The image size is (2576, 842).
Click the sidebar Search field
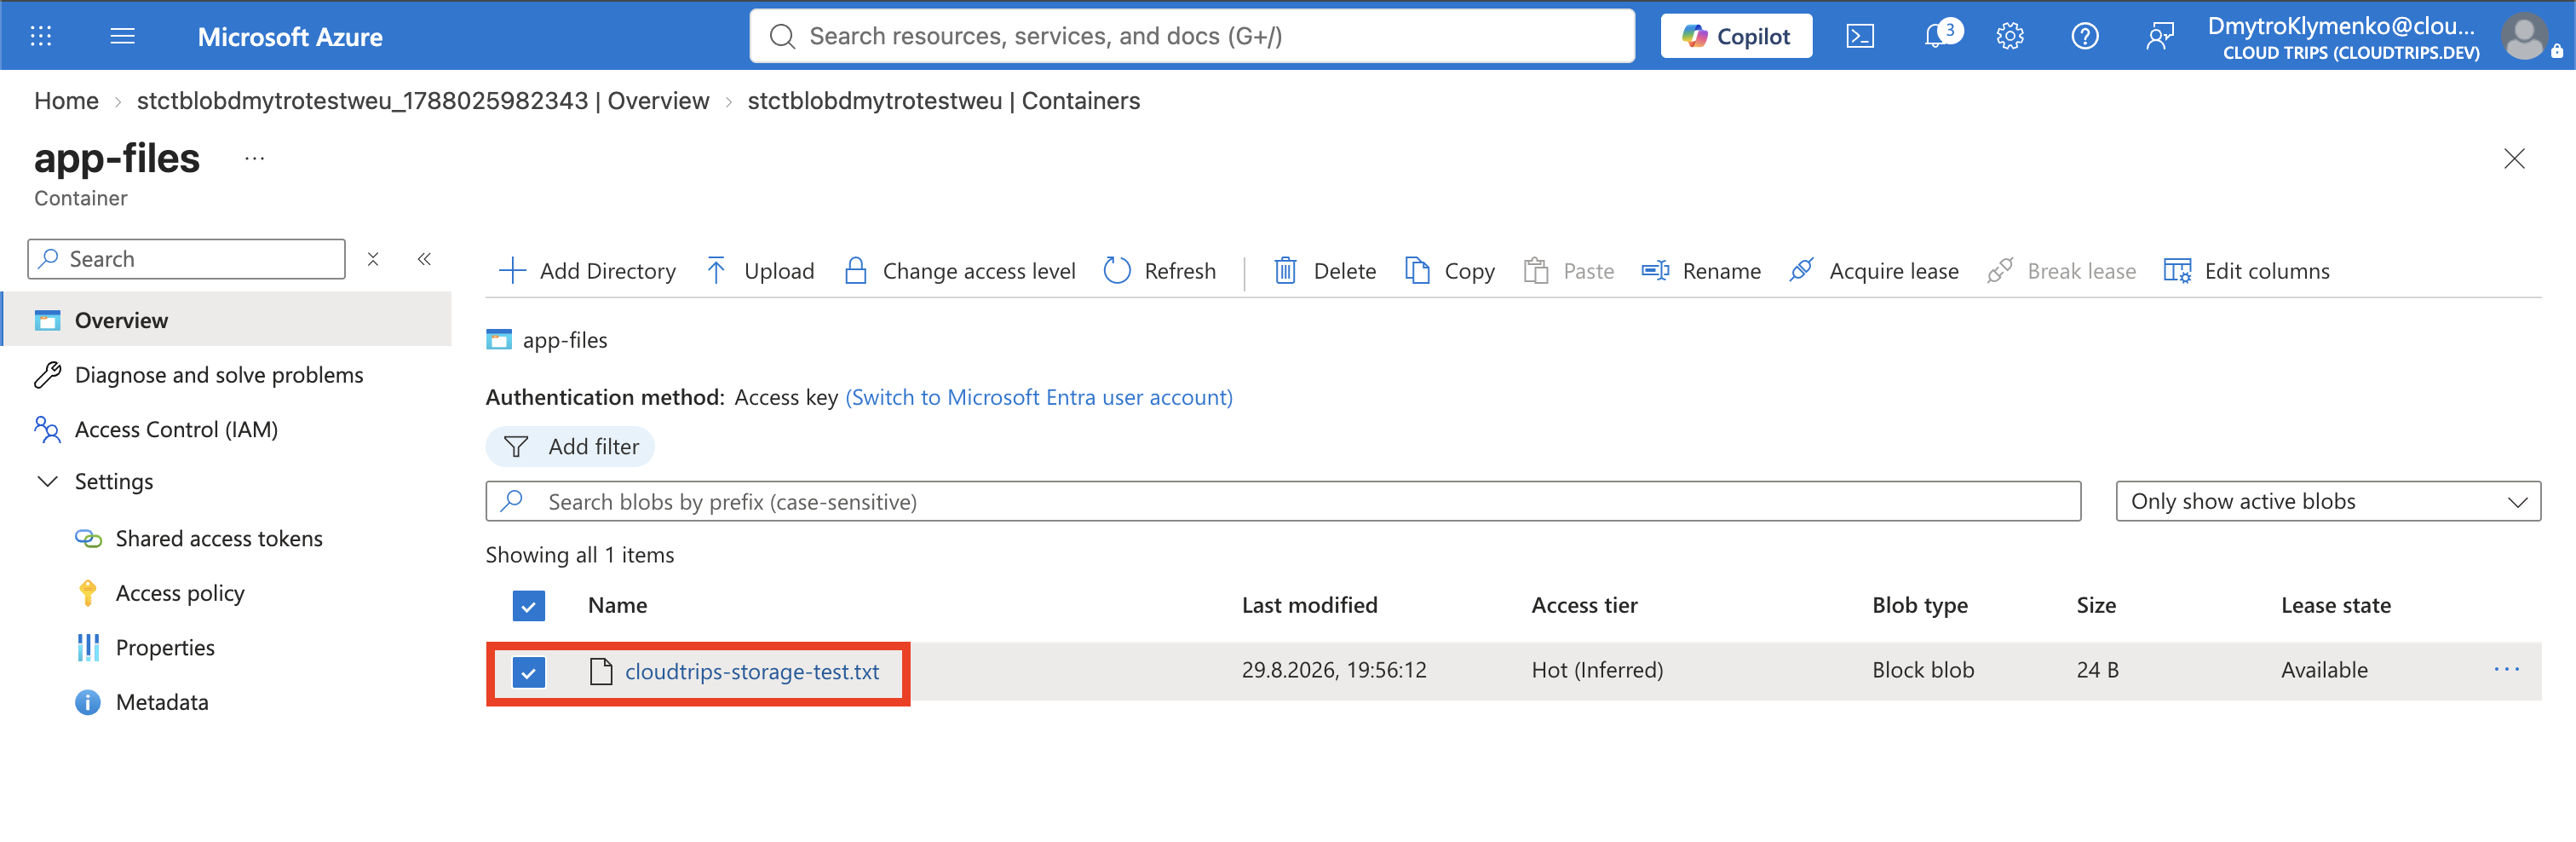(x=186, y=259)
